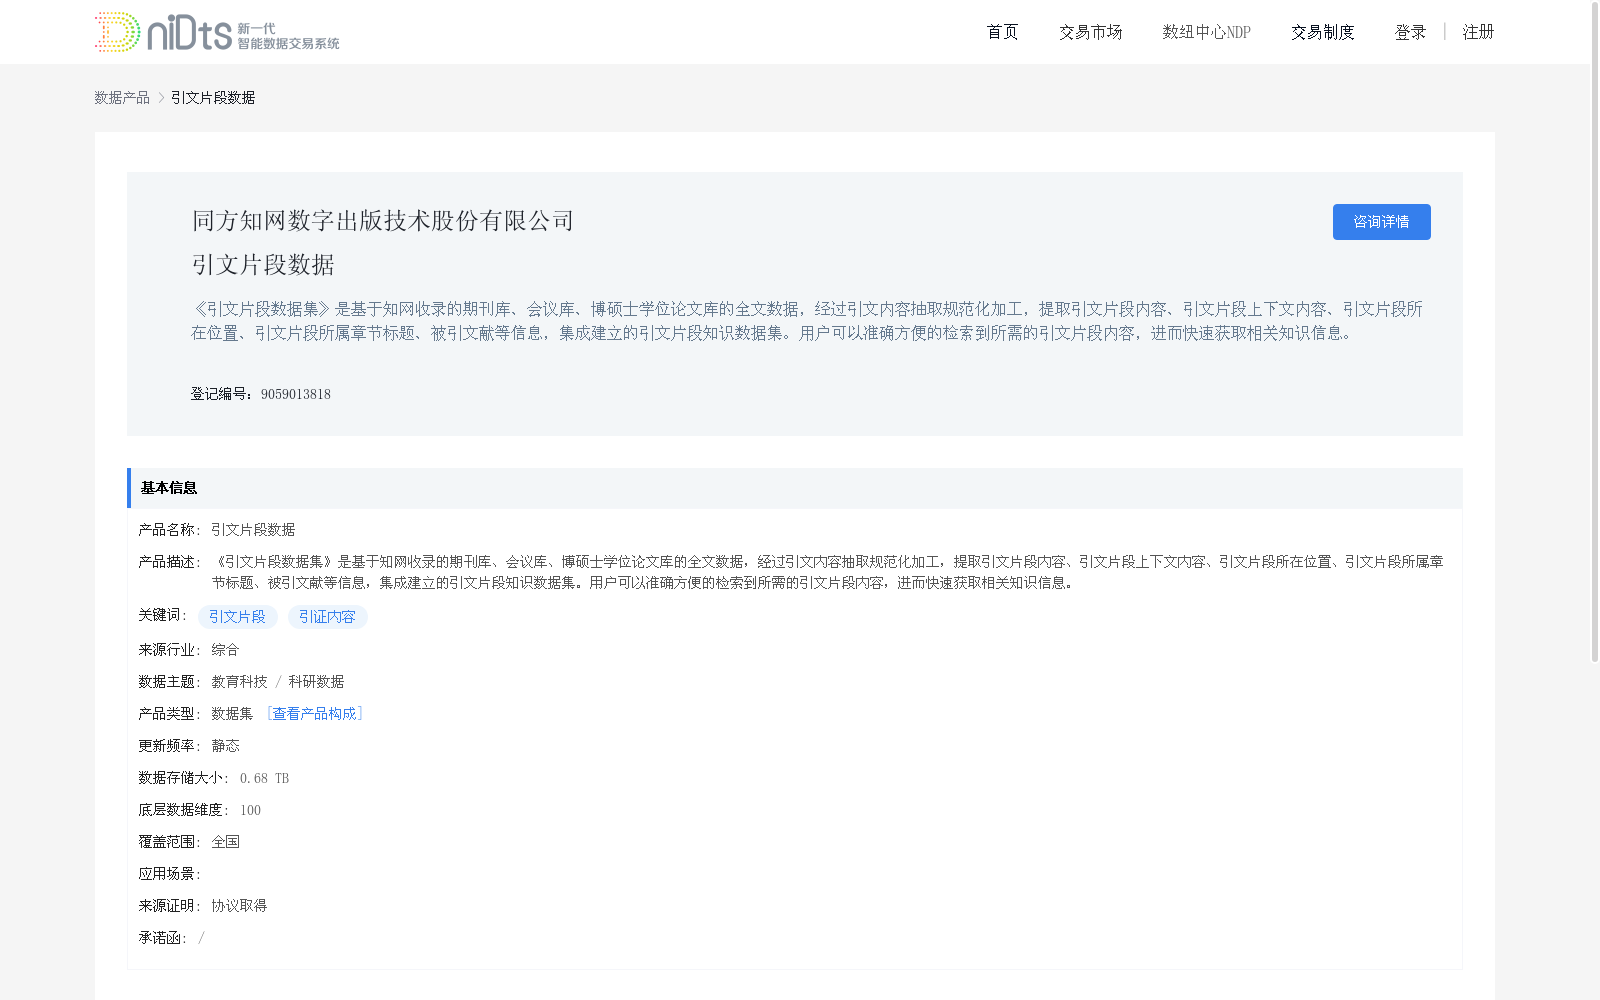
Task: Click the niDts logo icon
Action: [217, 32]
